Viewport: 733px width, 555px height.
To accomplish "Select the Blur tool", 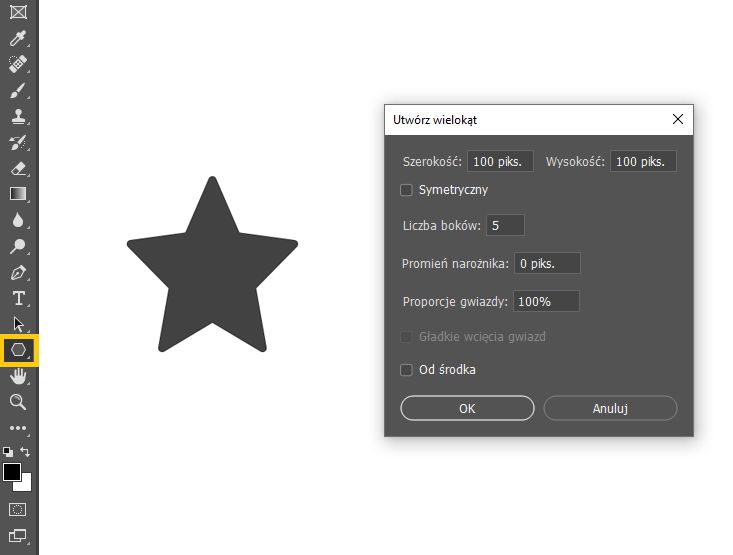I will [18, 220].
